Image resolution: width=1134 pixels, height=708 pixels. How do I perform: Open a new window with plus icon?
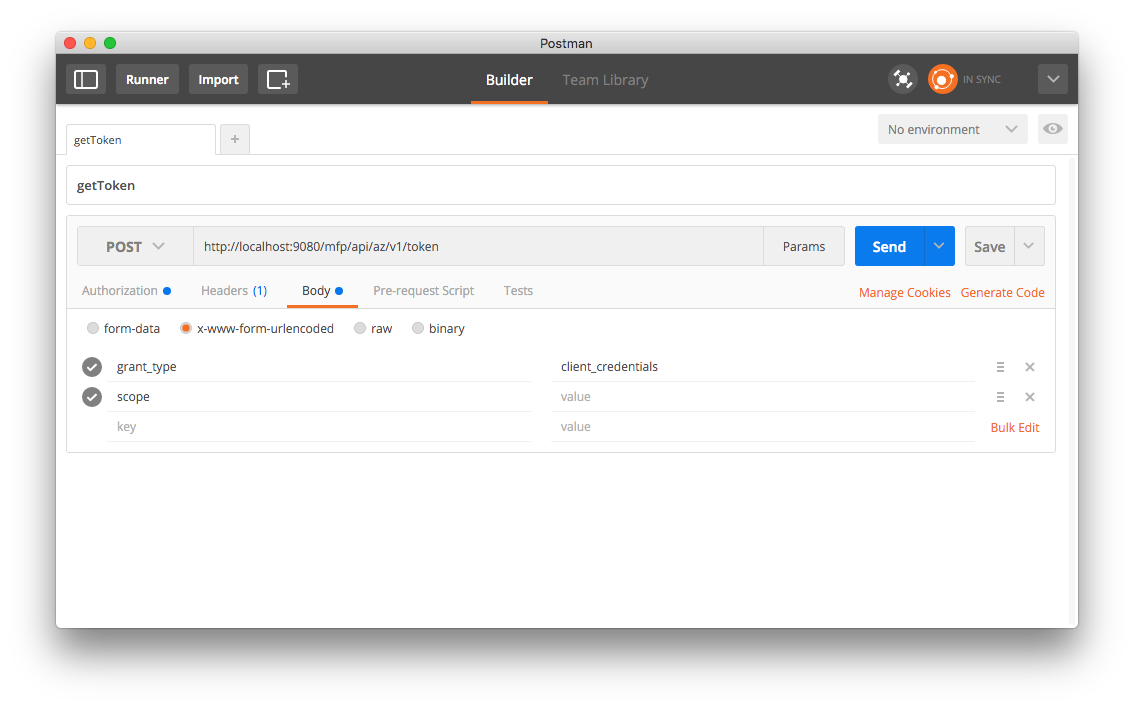coord(278,80)
